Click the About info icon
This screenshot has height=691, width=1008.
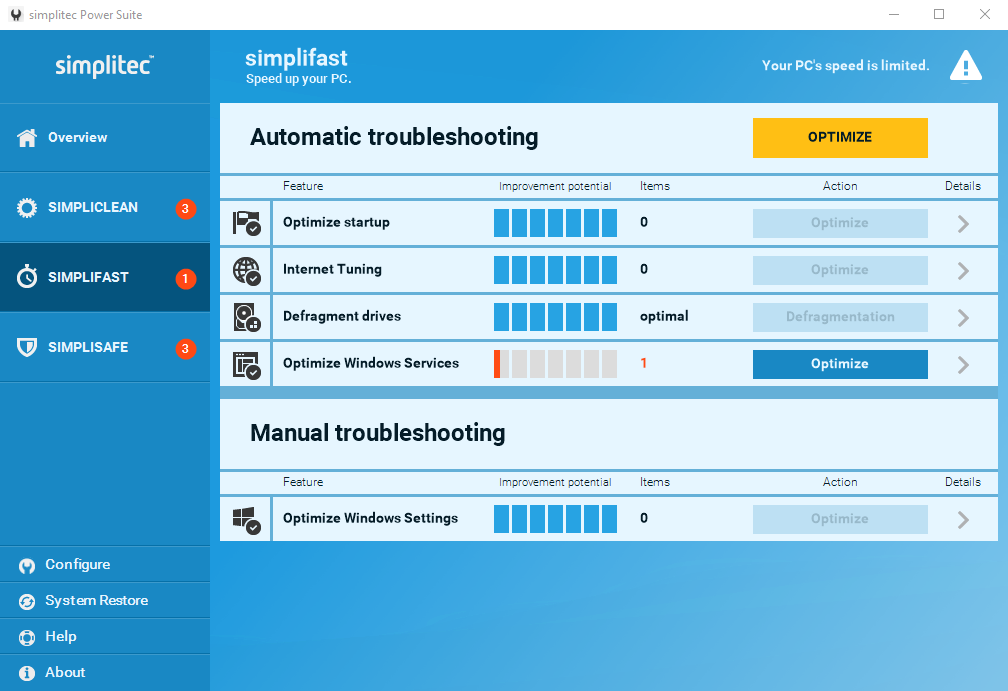pyautogui.click(x=27, y=673)
